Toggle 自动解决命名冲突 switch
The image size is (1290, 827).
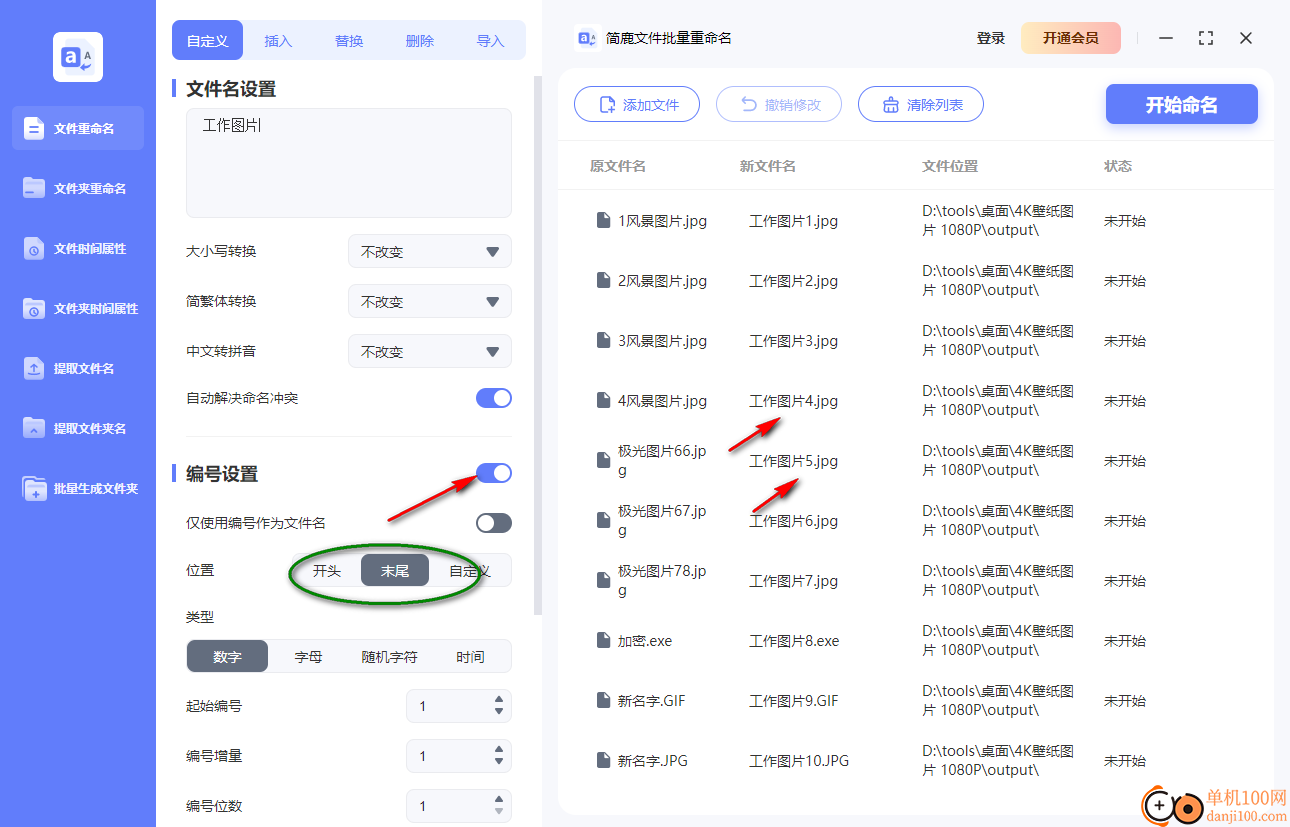tap(494, 398)
